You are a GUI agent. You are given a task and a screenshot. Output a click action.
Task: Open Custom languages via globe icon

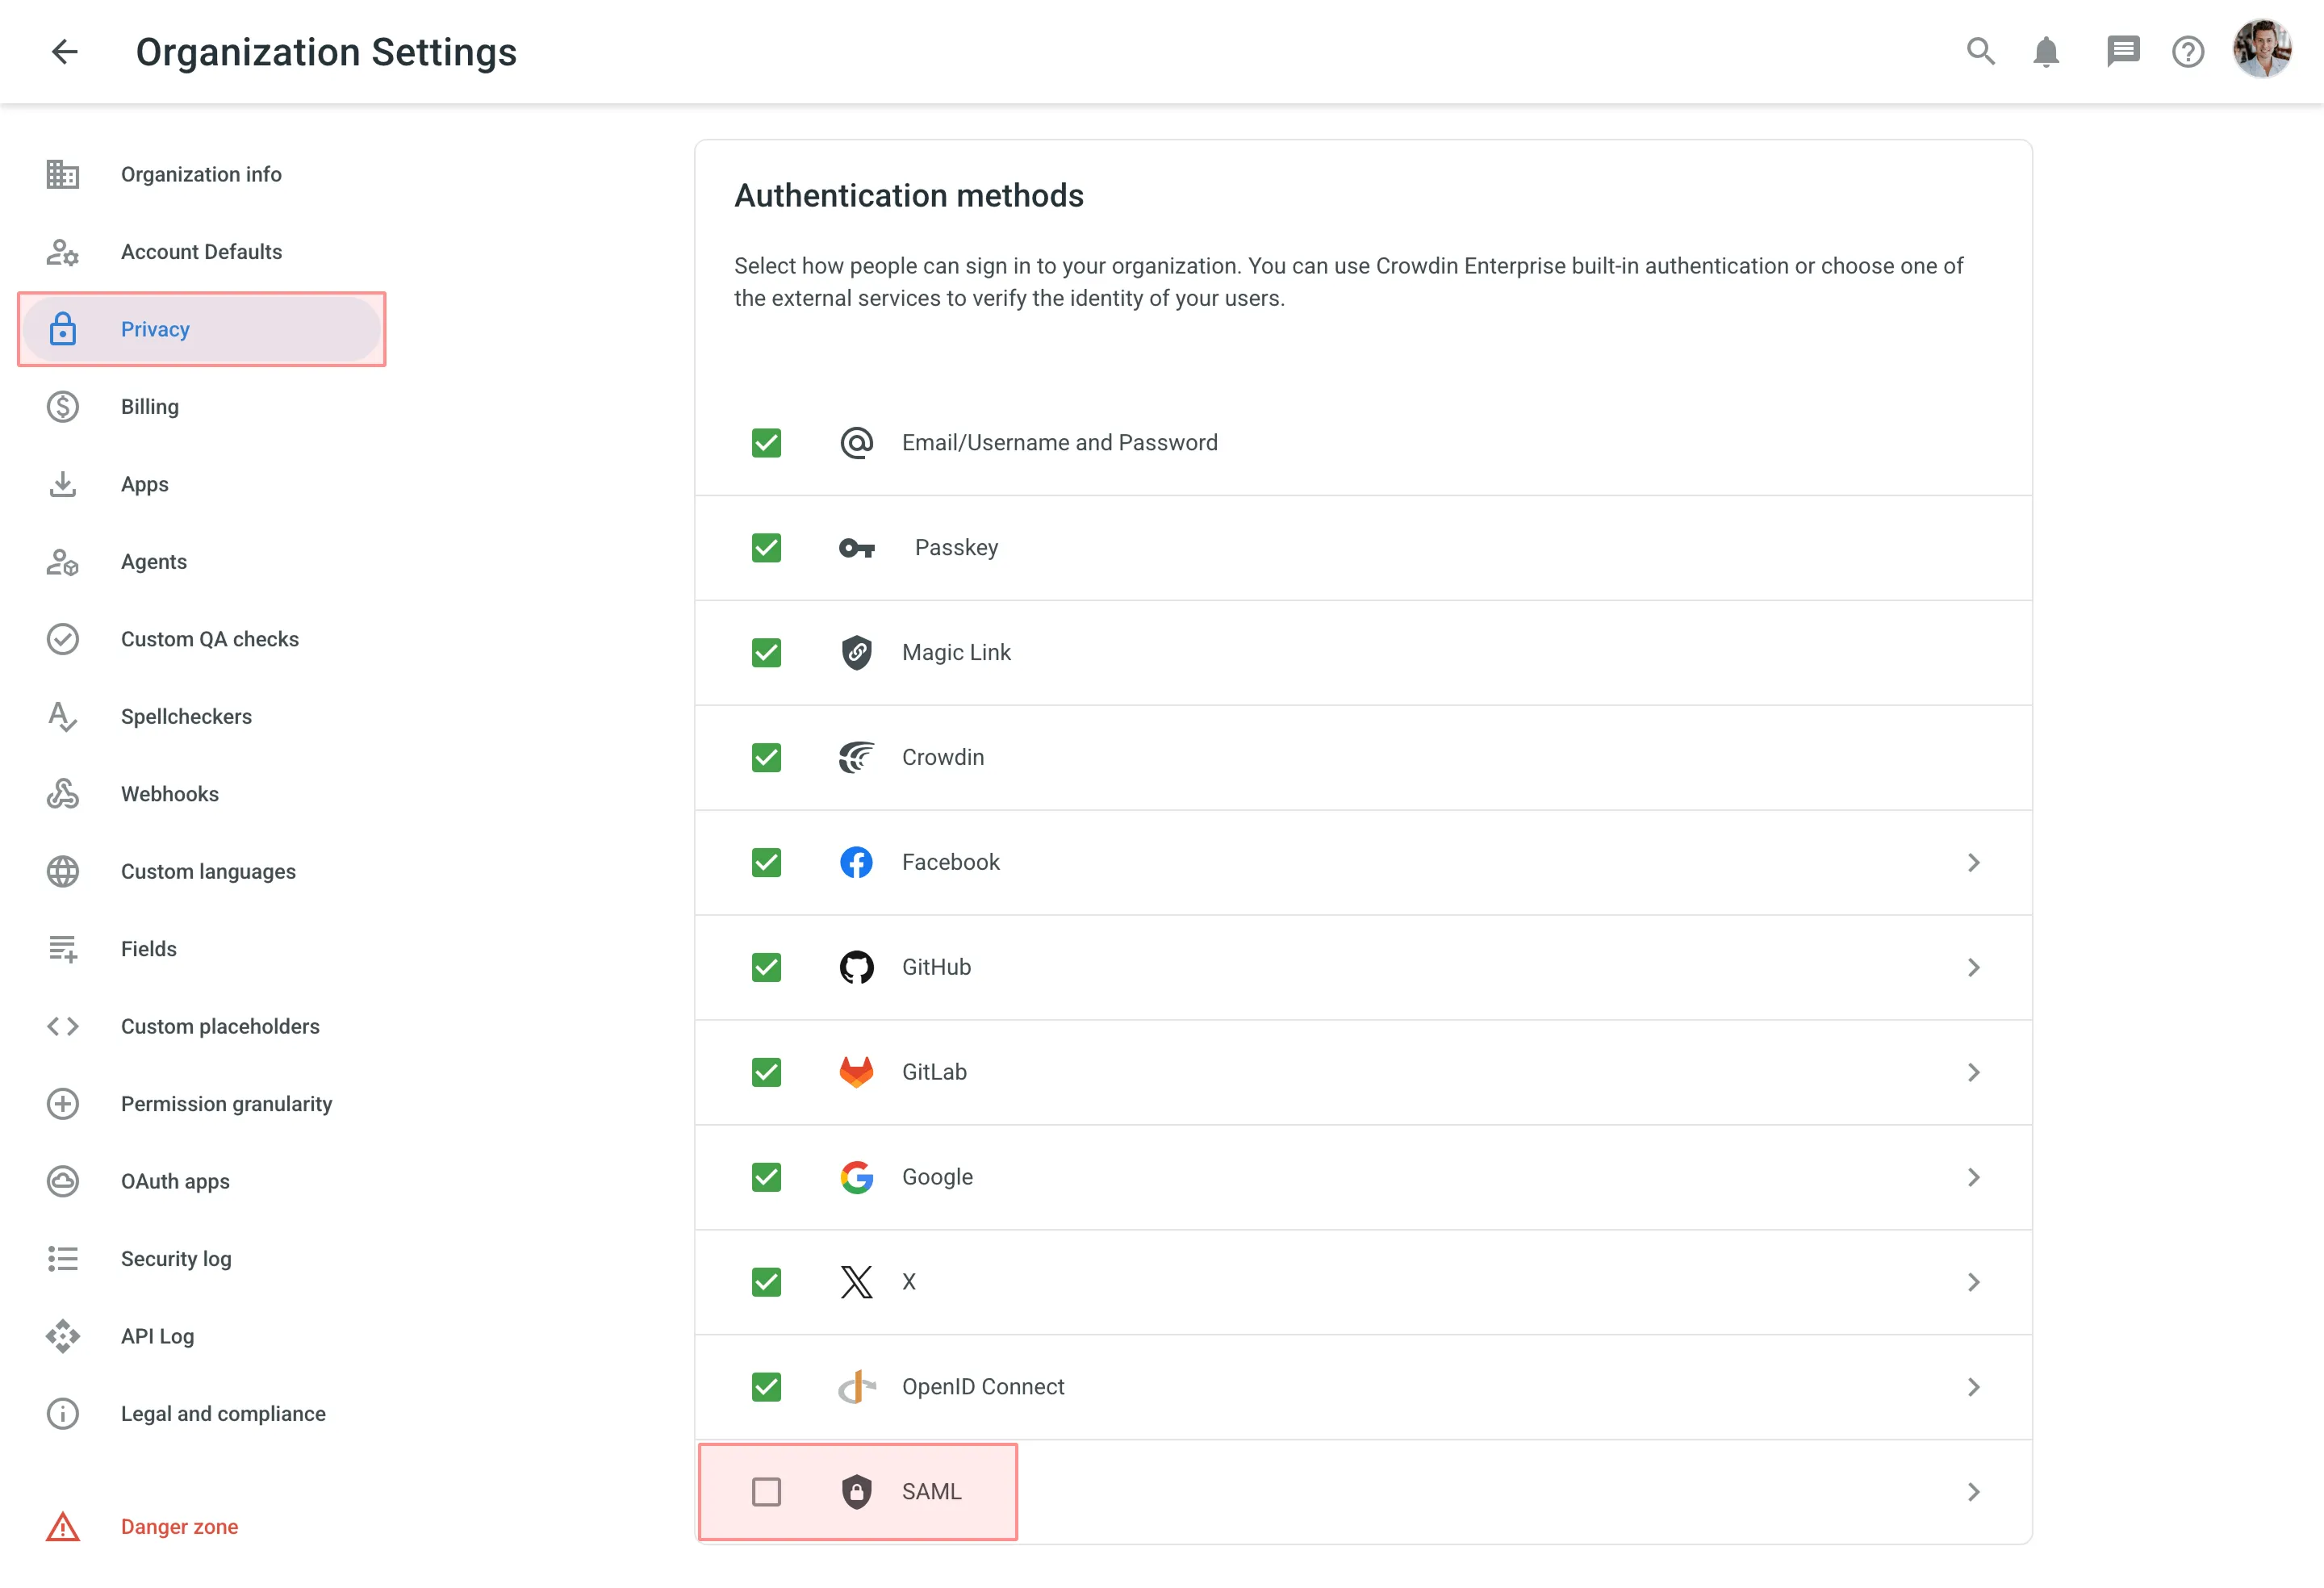(63, 871)
